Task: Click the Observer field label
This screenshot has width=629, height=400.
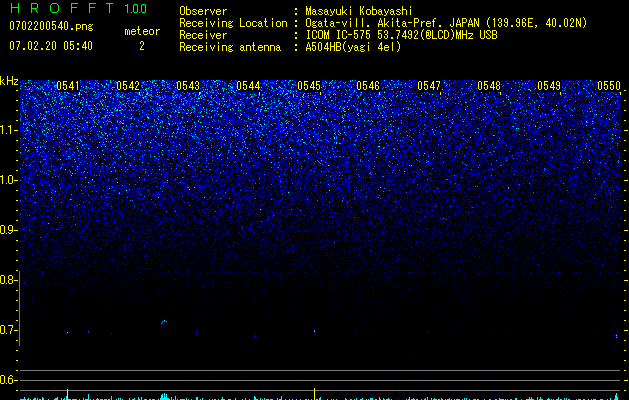Action: (203, 11)
